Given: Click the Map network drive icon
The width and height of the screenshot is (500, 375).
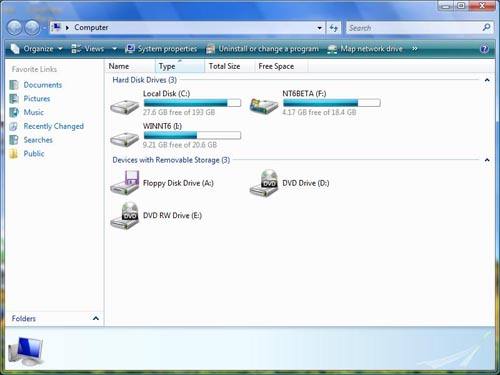Looking at the screenshot, I should pos(332,49).
